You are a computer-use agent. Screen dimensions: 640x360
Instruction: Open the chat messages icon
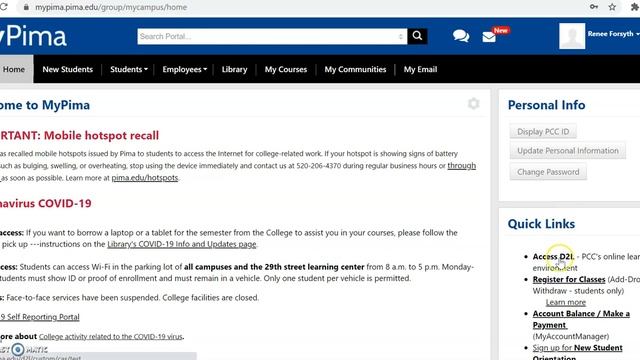[461, 36]
